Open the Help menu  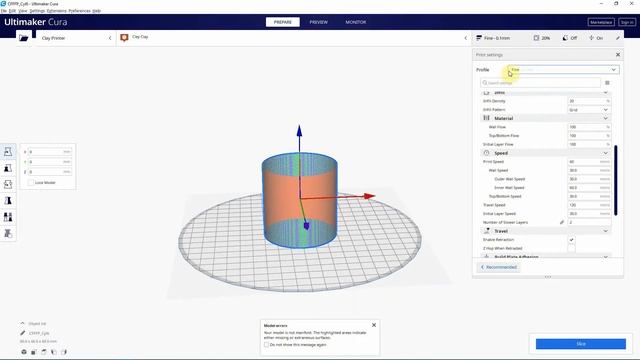point(96,11)
